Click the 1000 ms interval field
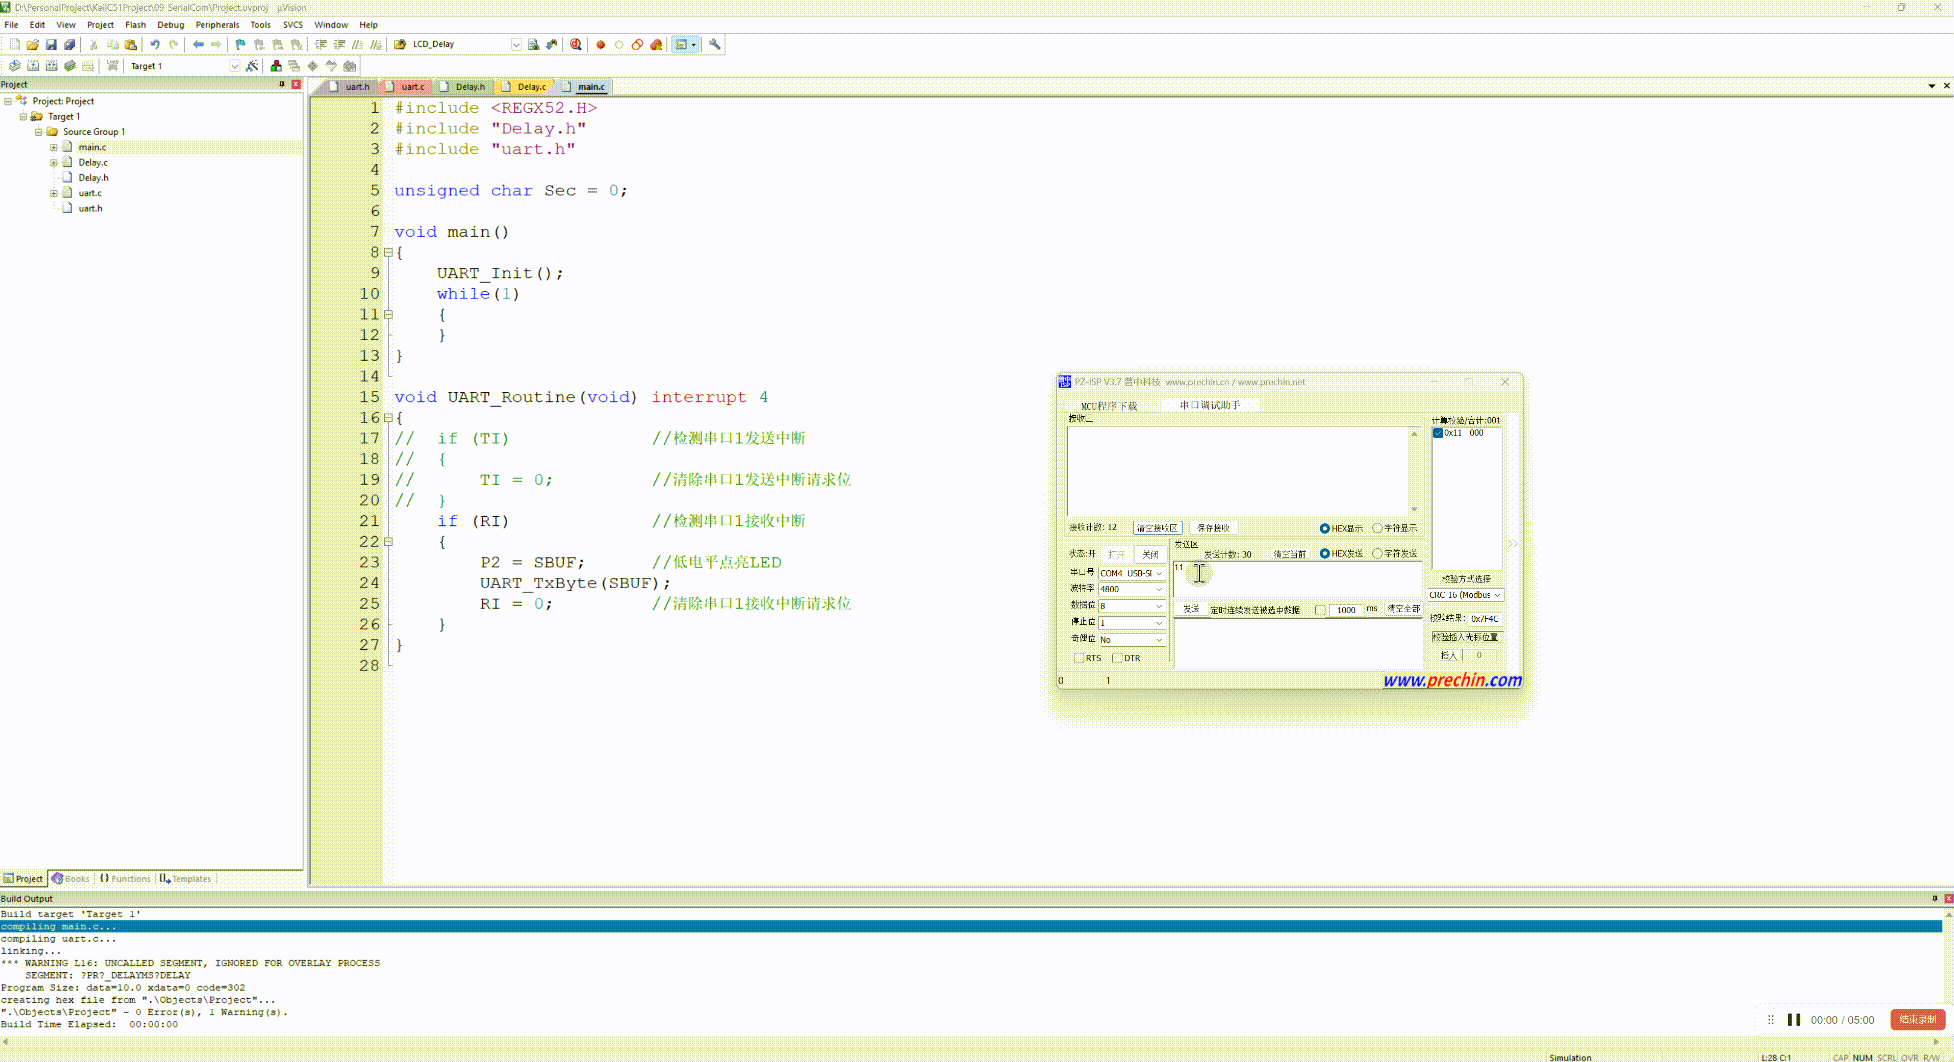Viewport: 1954px width, 1062px height. click(x=1347, y=610)
